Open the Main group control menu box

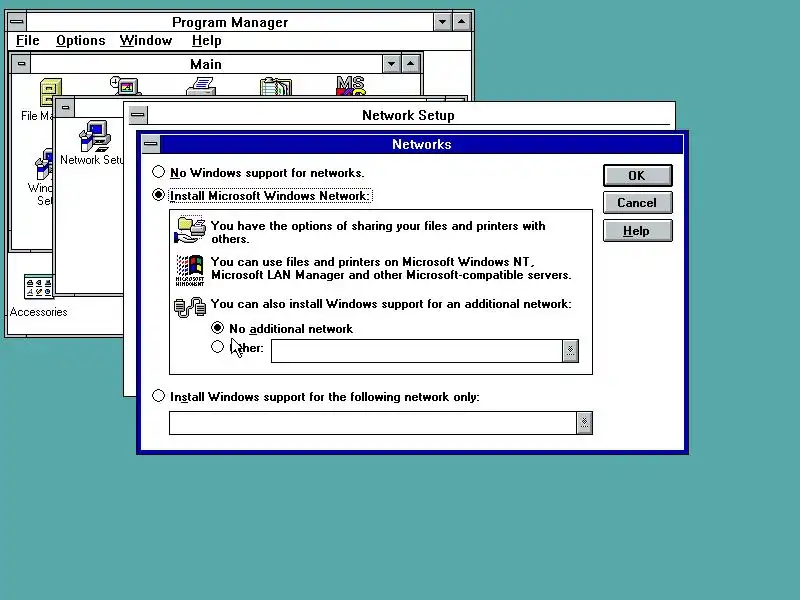click(x=21, y=64)
